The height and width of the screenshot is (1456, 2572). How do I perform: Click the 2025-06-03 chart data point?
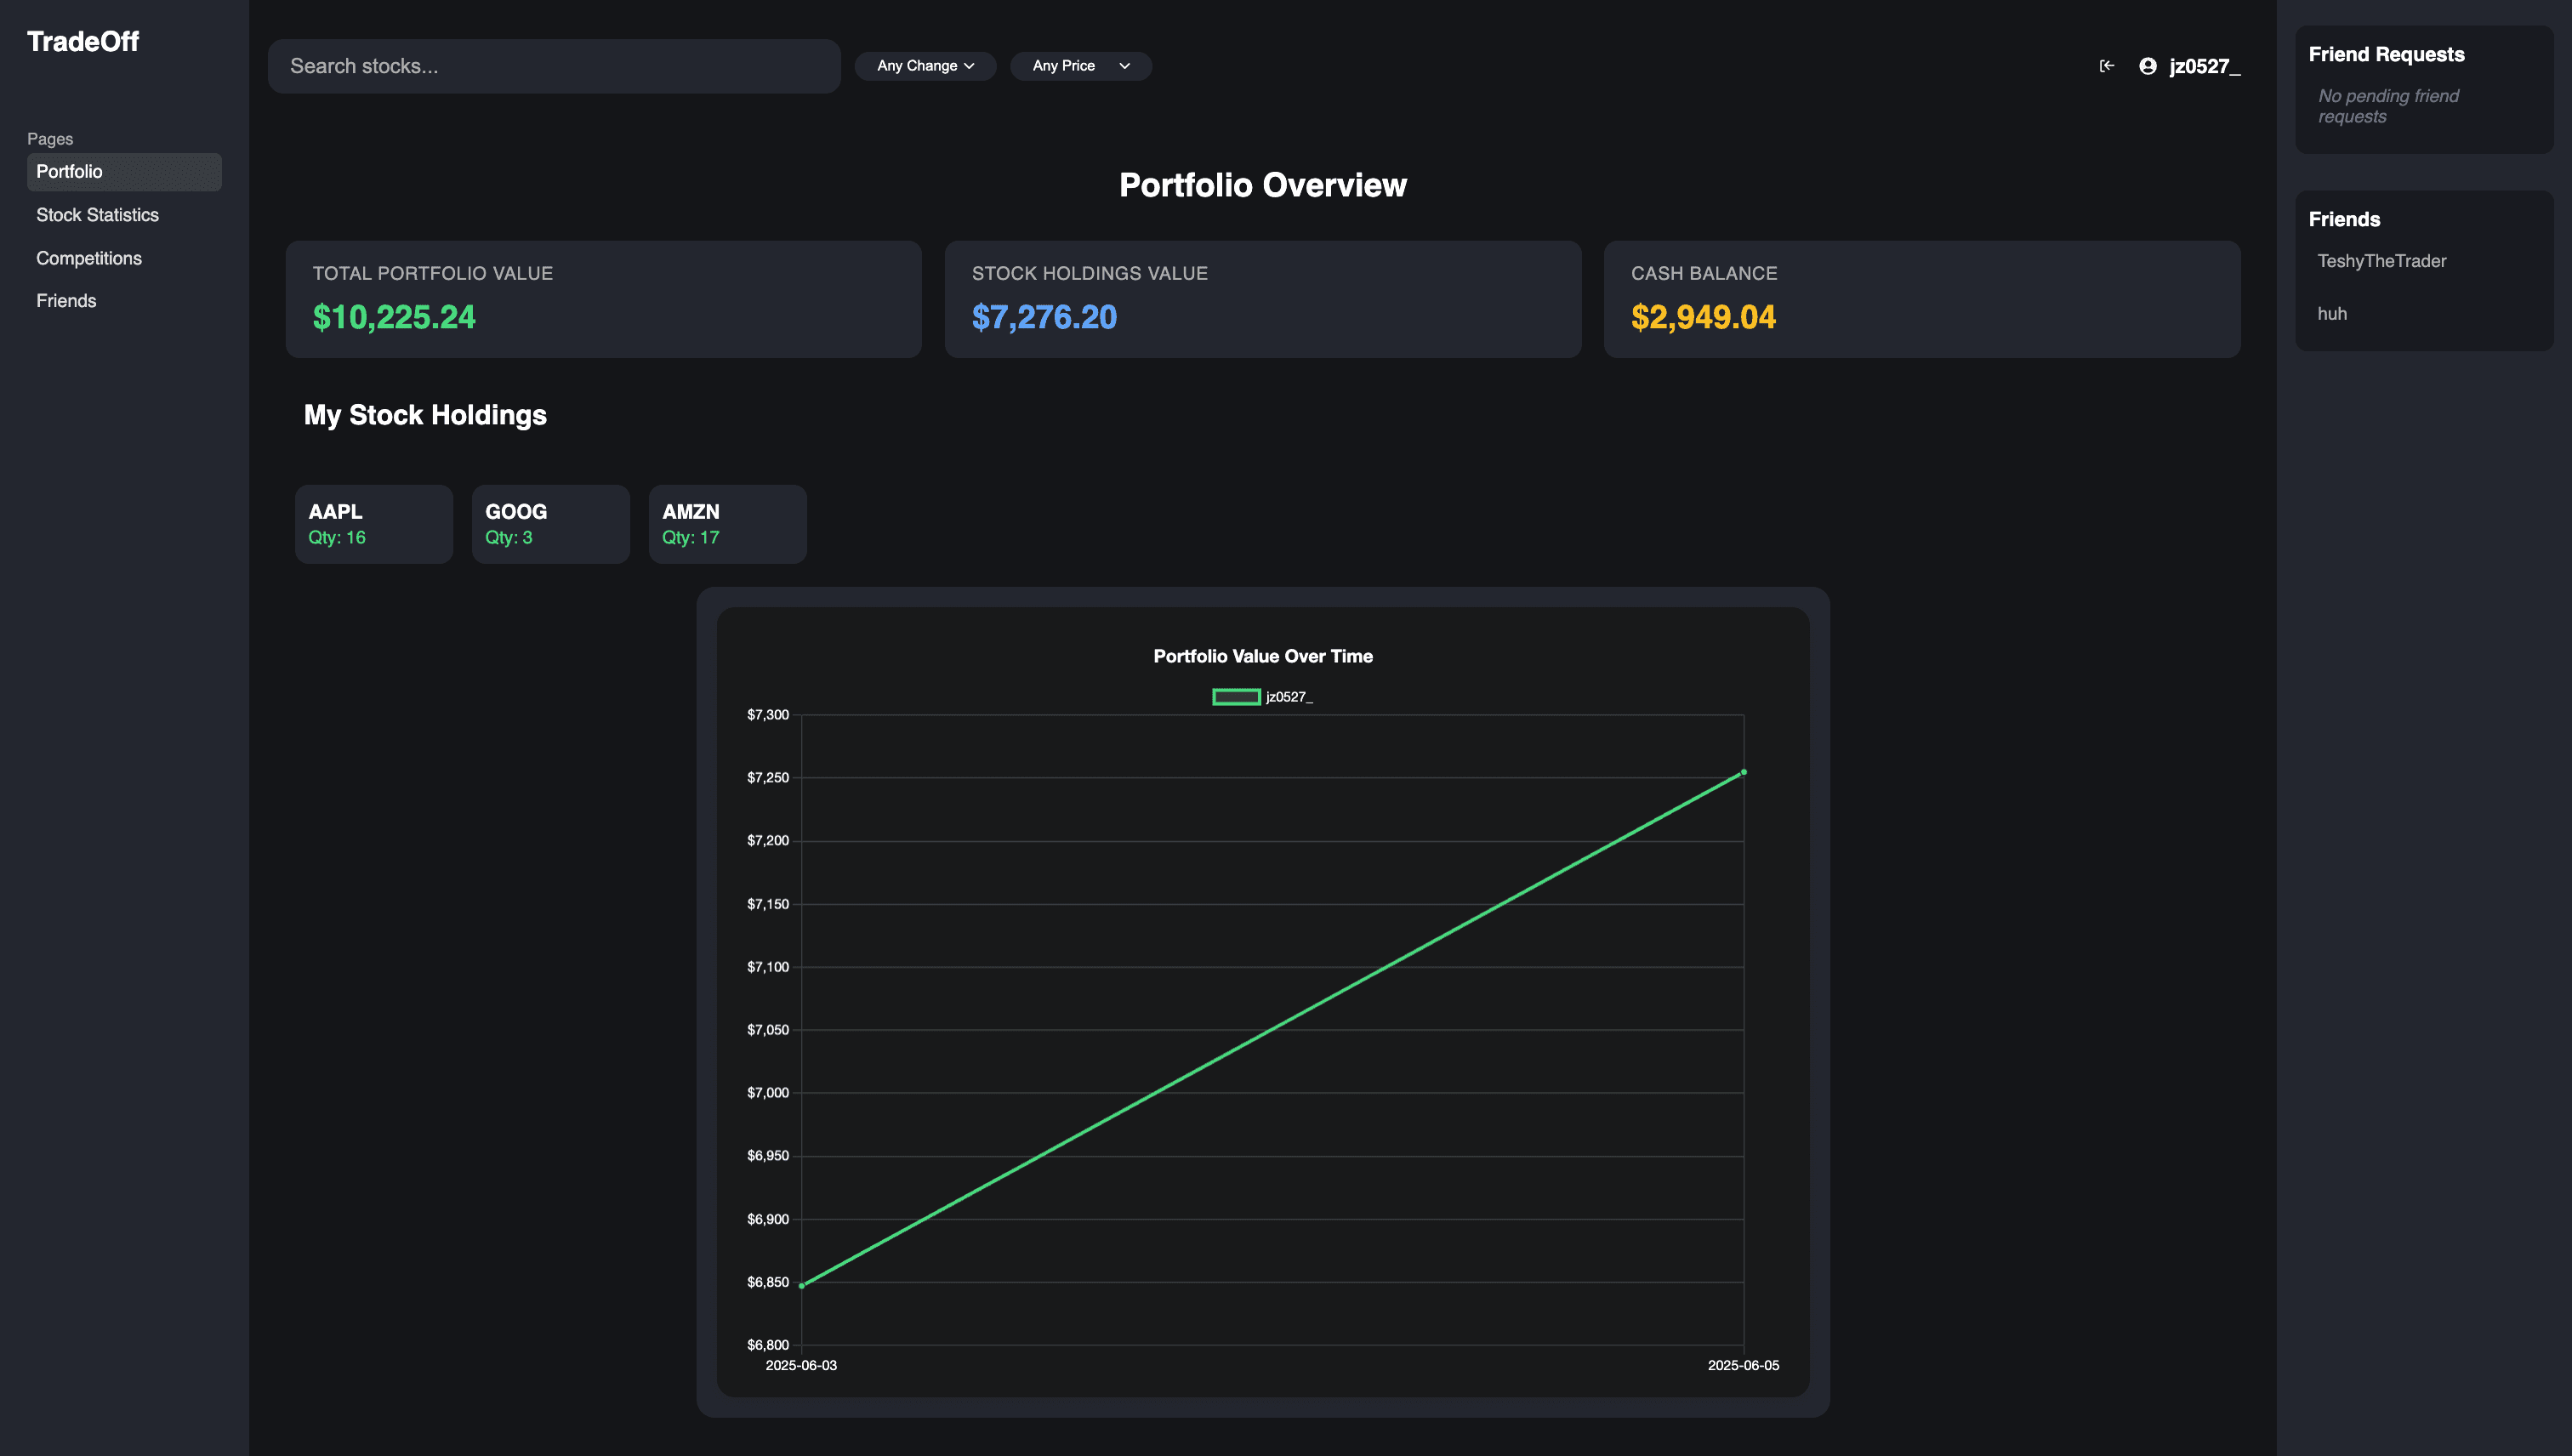pos(802,1286)
